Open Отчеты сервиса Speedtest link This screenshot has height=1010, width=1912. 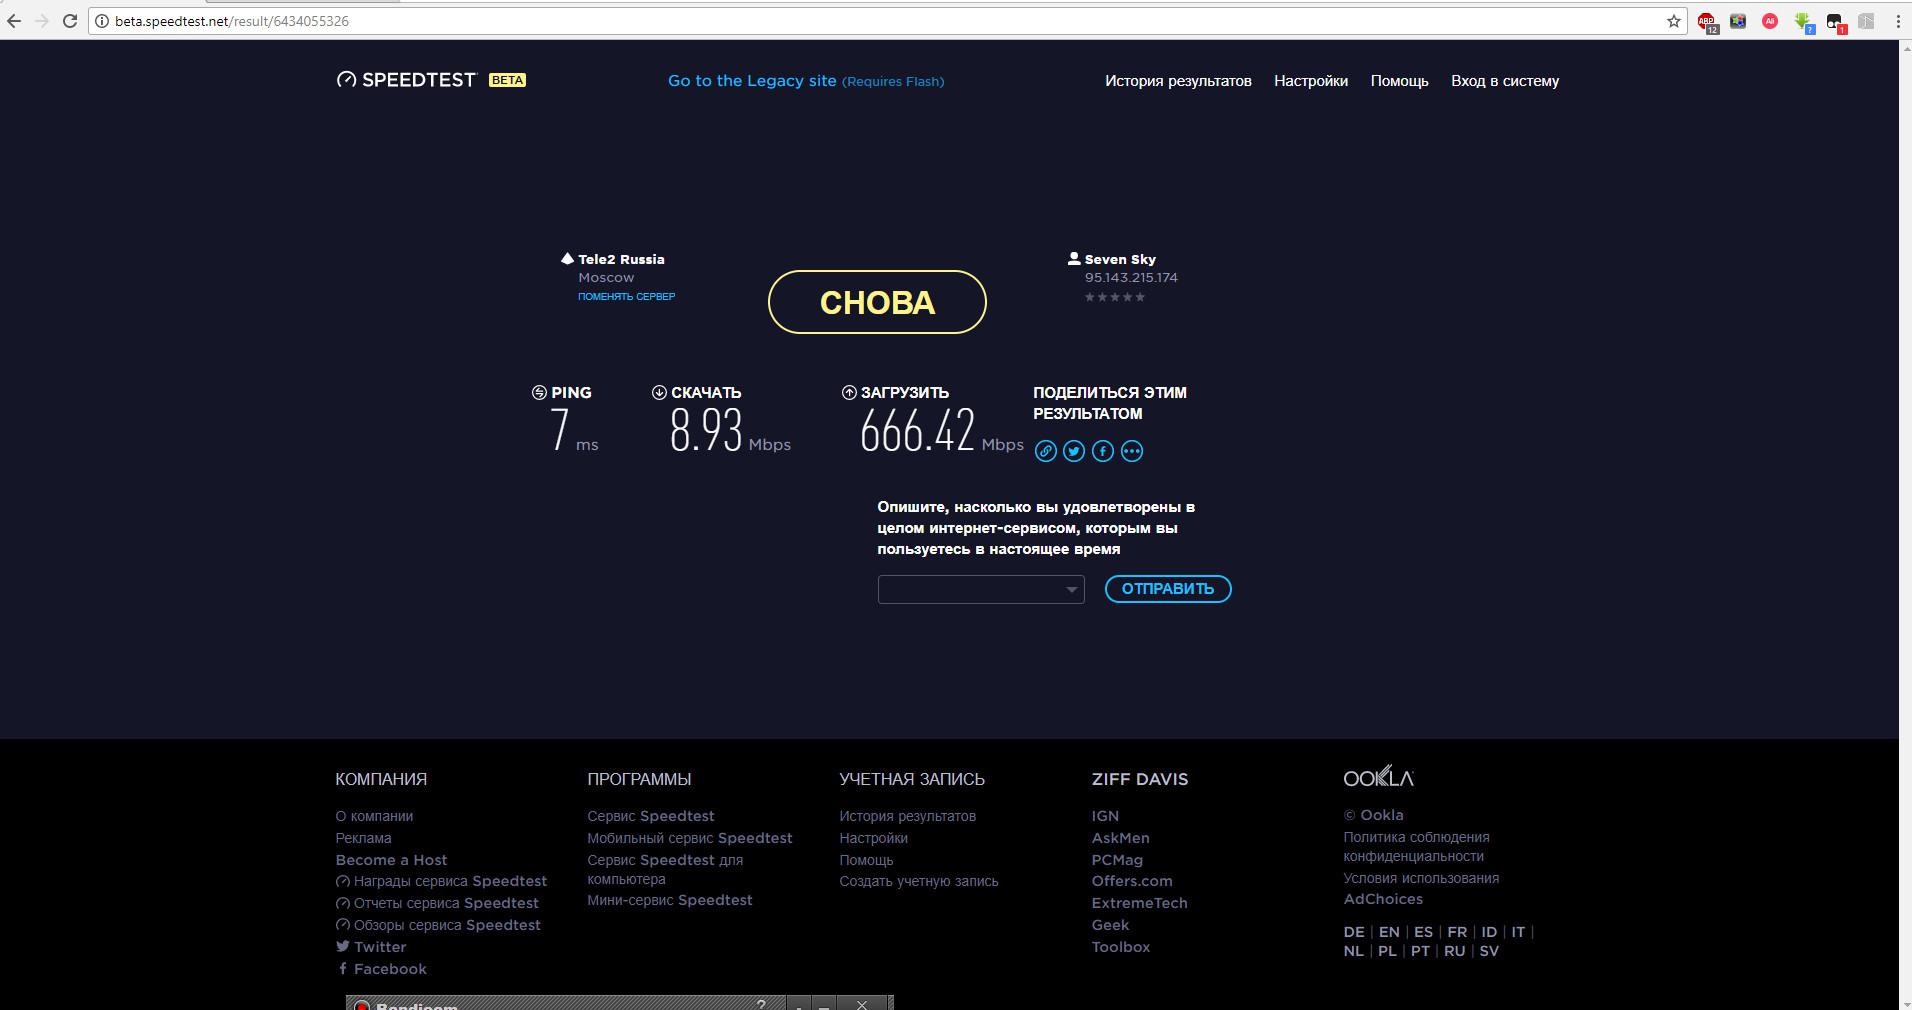[437, 903]
